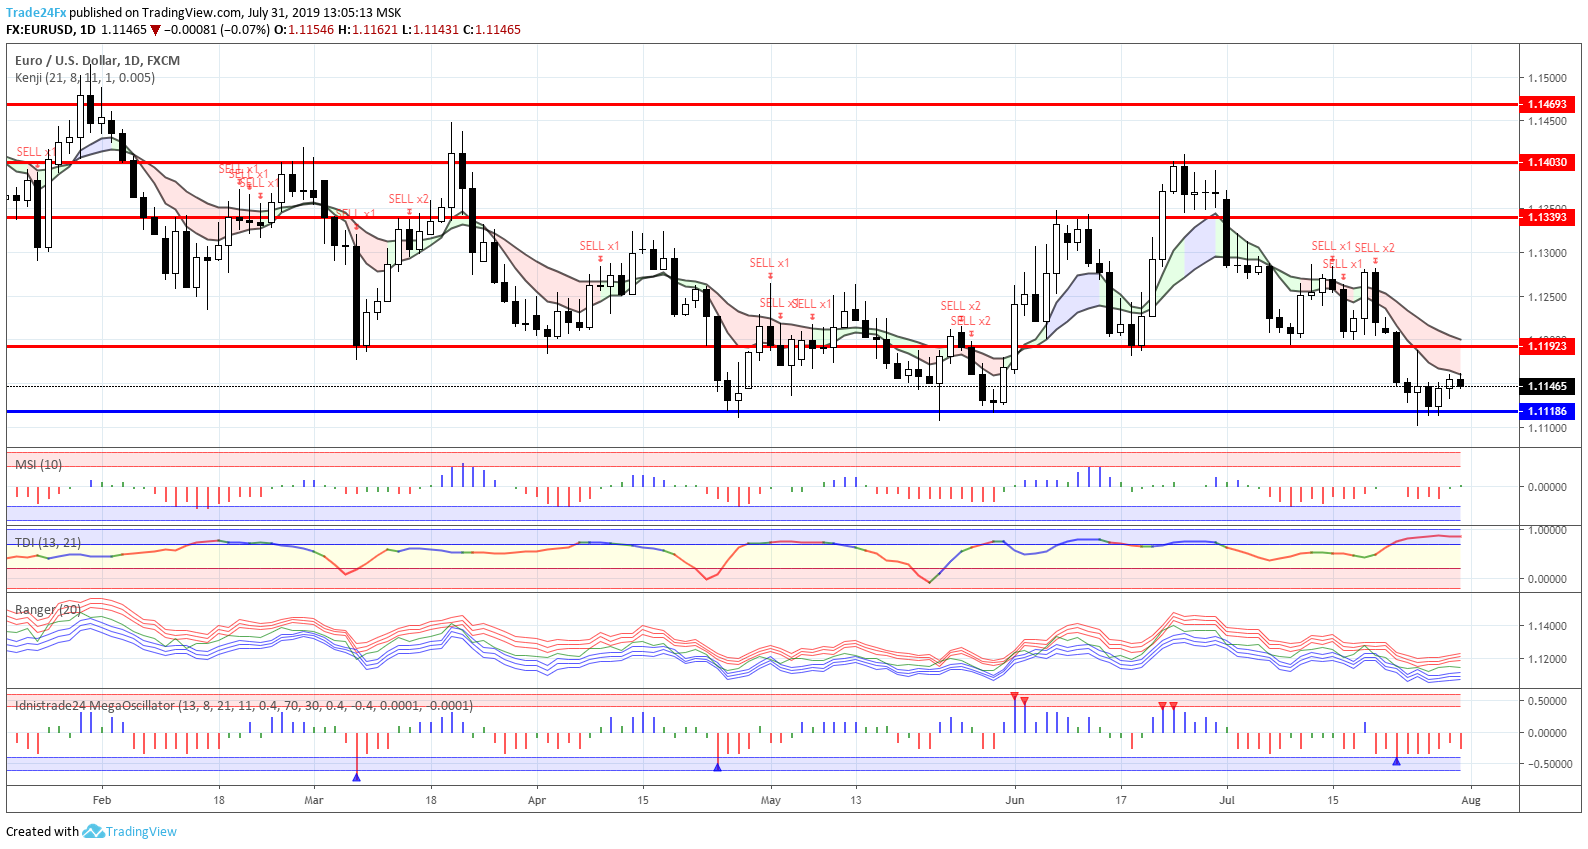Click the 1.14693 red price label

(1547, 104)
